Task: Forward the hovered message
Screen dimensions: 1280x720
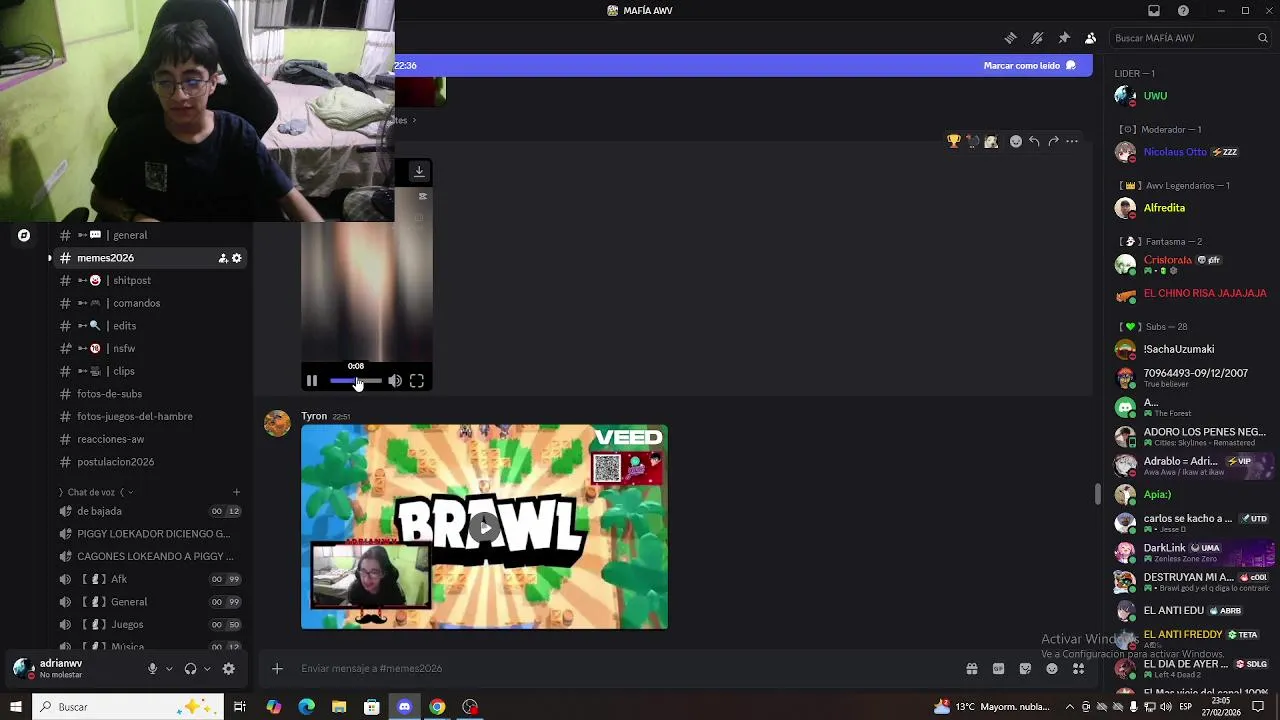Action: tap(1053, 141)
